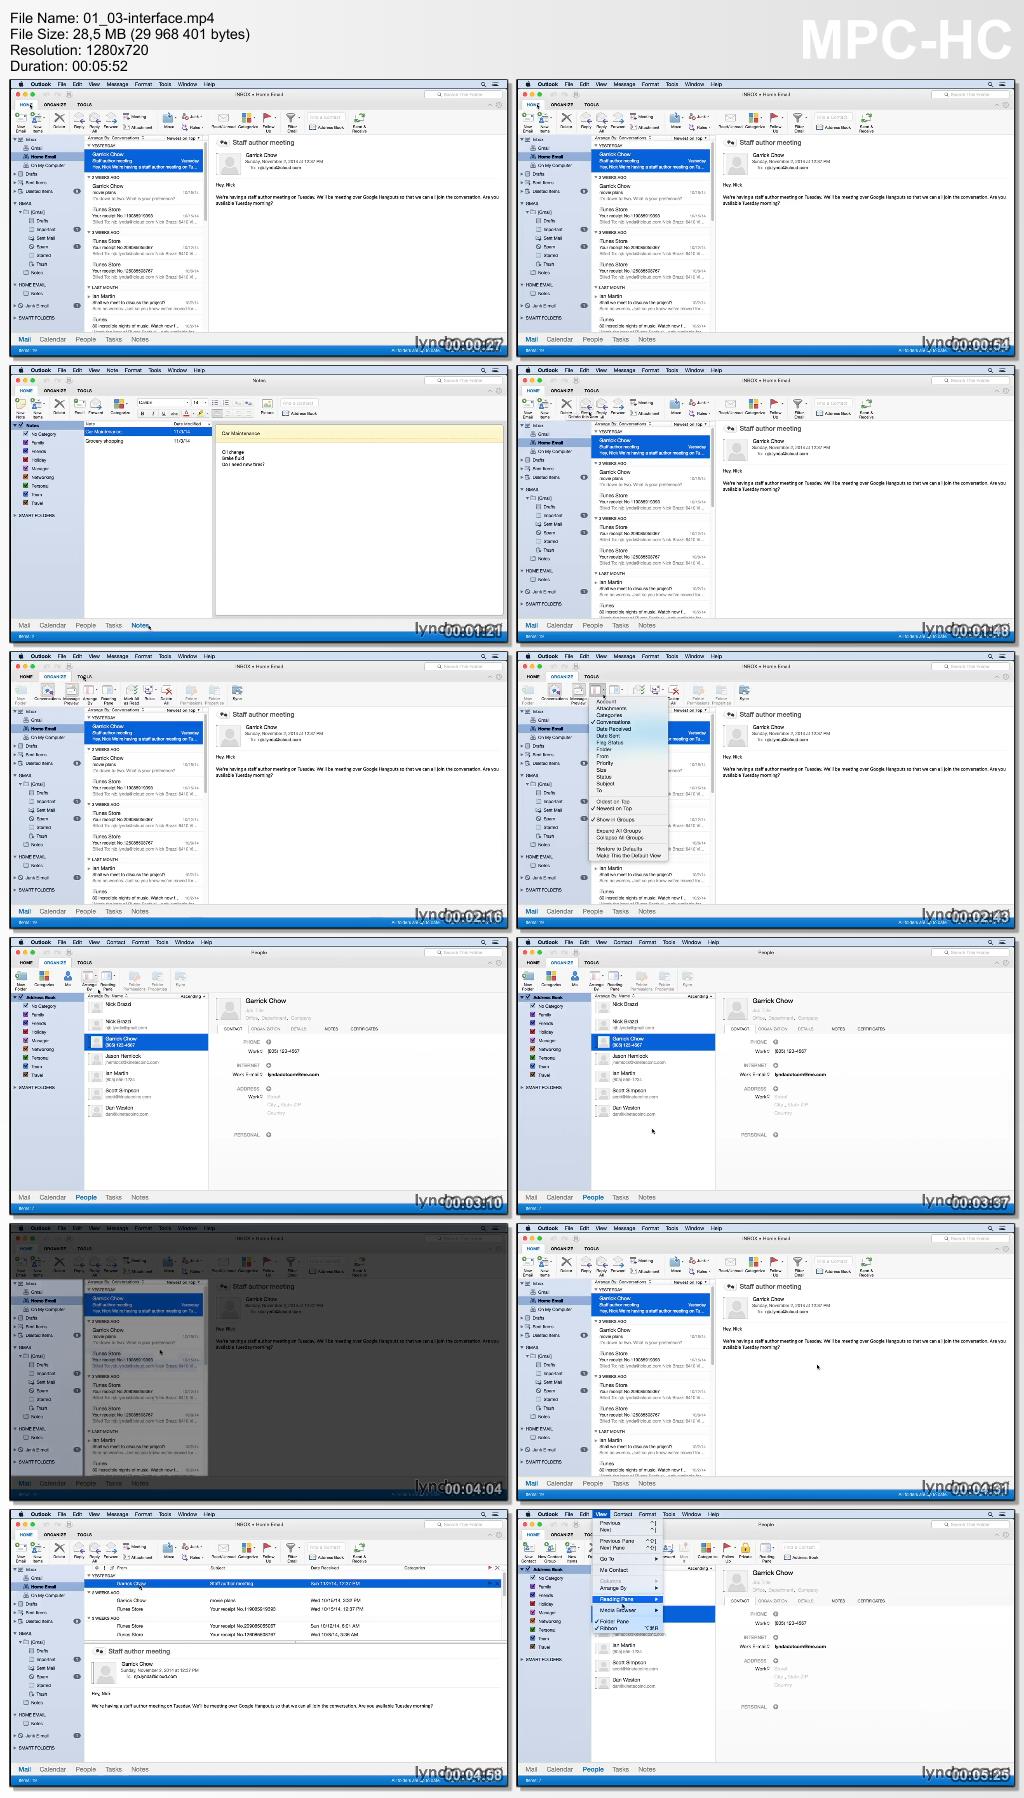Viewport: 1024px width, 1798px height.
Task: Expand Ian Martin conversation triangle in 00:00:27 frame
Action: pyautogui.click(x=90, y=296)
